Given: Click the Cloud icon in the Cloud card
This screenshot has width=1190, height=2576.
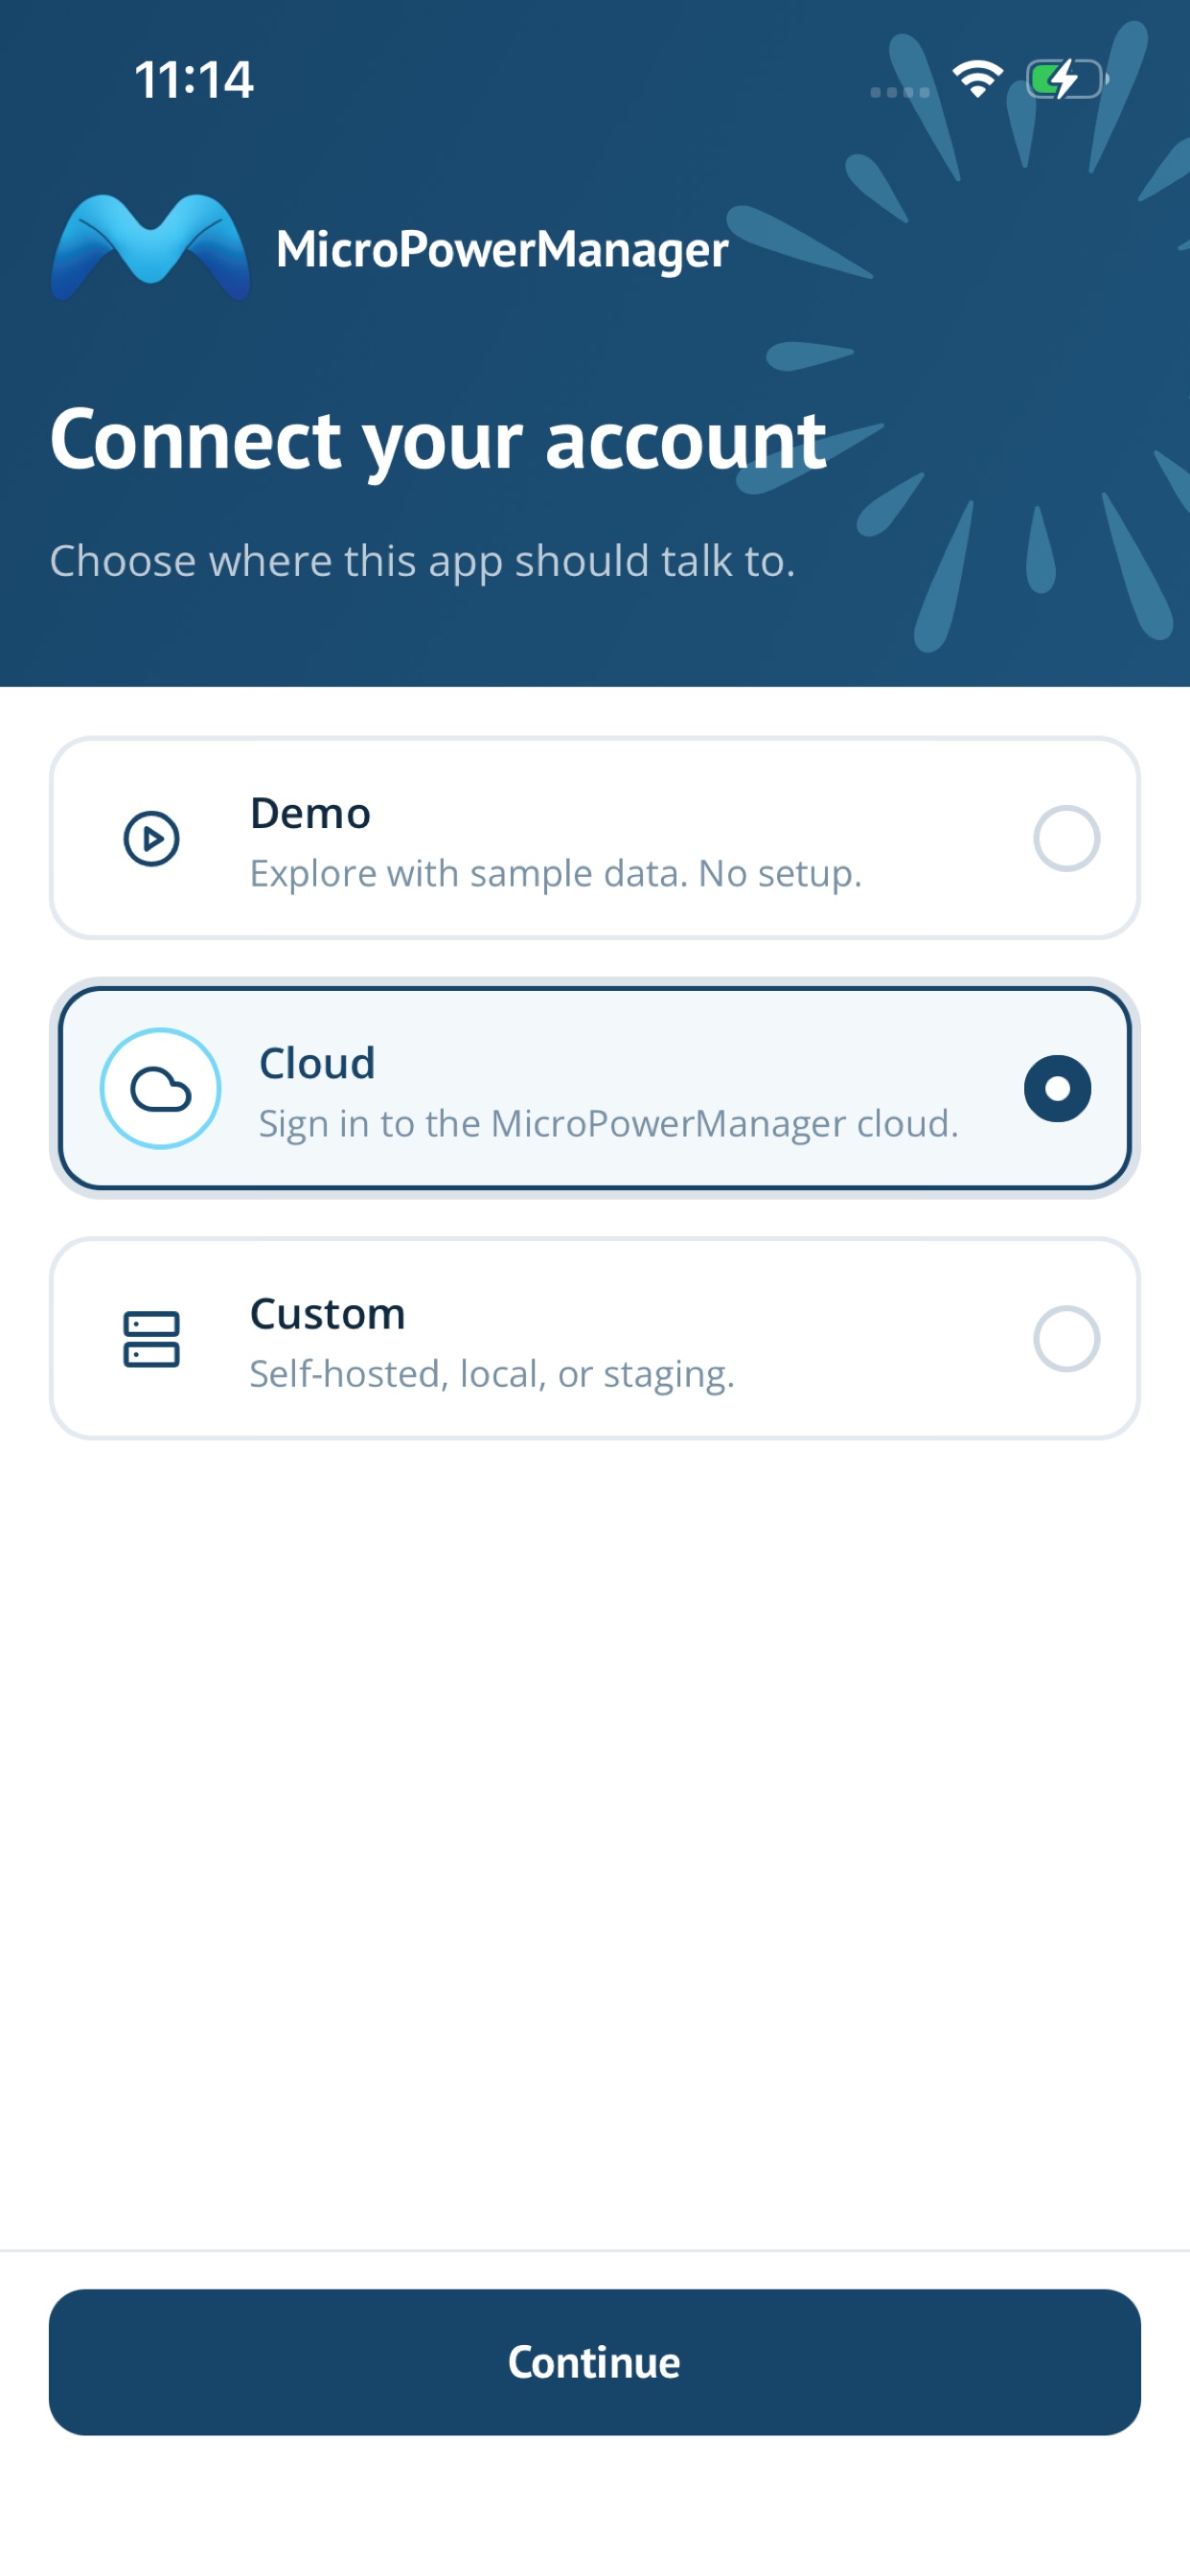Looking at the screenshot, I should 160,1088.
